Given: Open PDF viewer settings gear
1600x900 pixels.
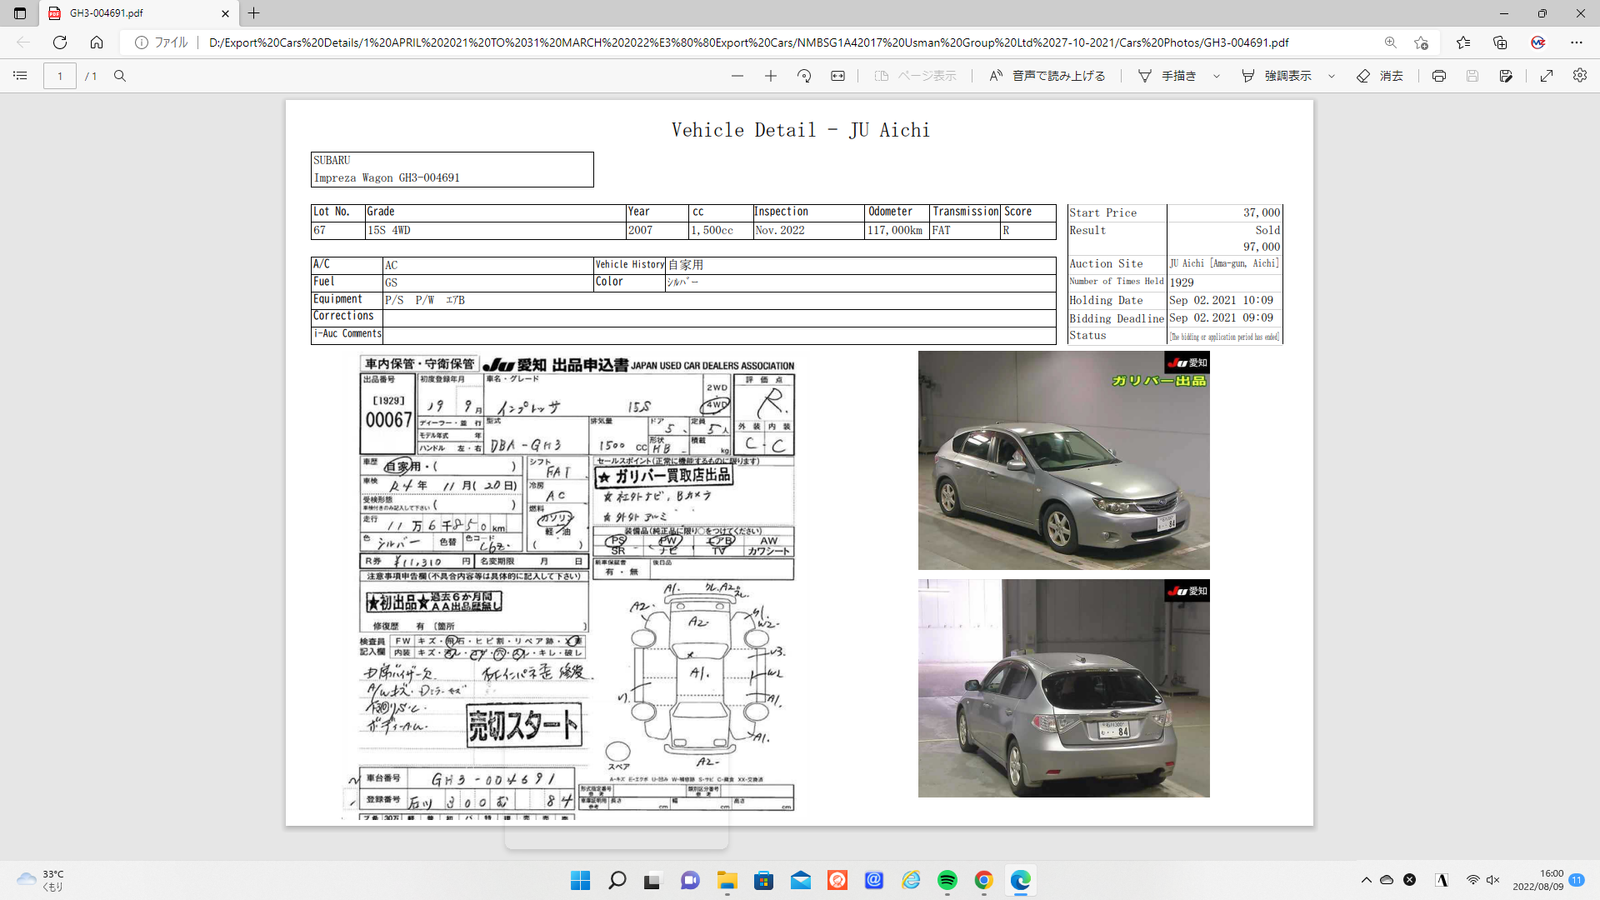Looking at the screenshot, I should point(1580,76).
